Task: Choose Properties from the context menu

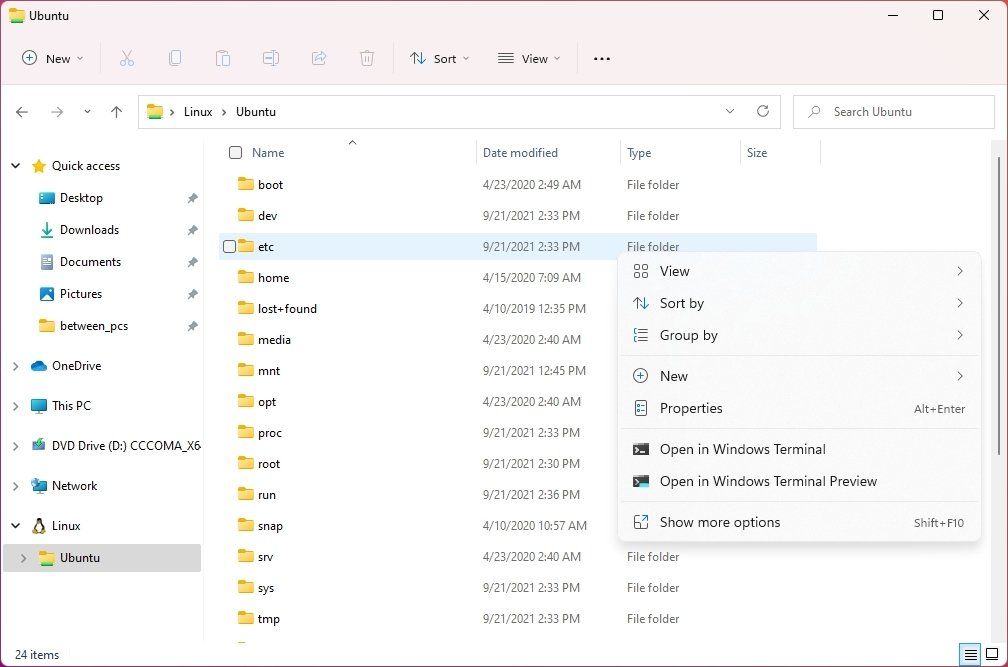Action: 691,408
